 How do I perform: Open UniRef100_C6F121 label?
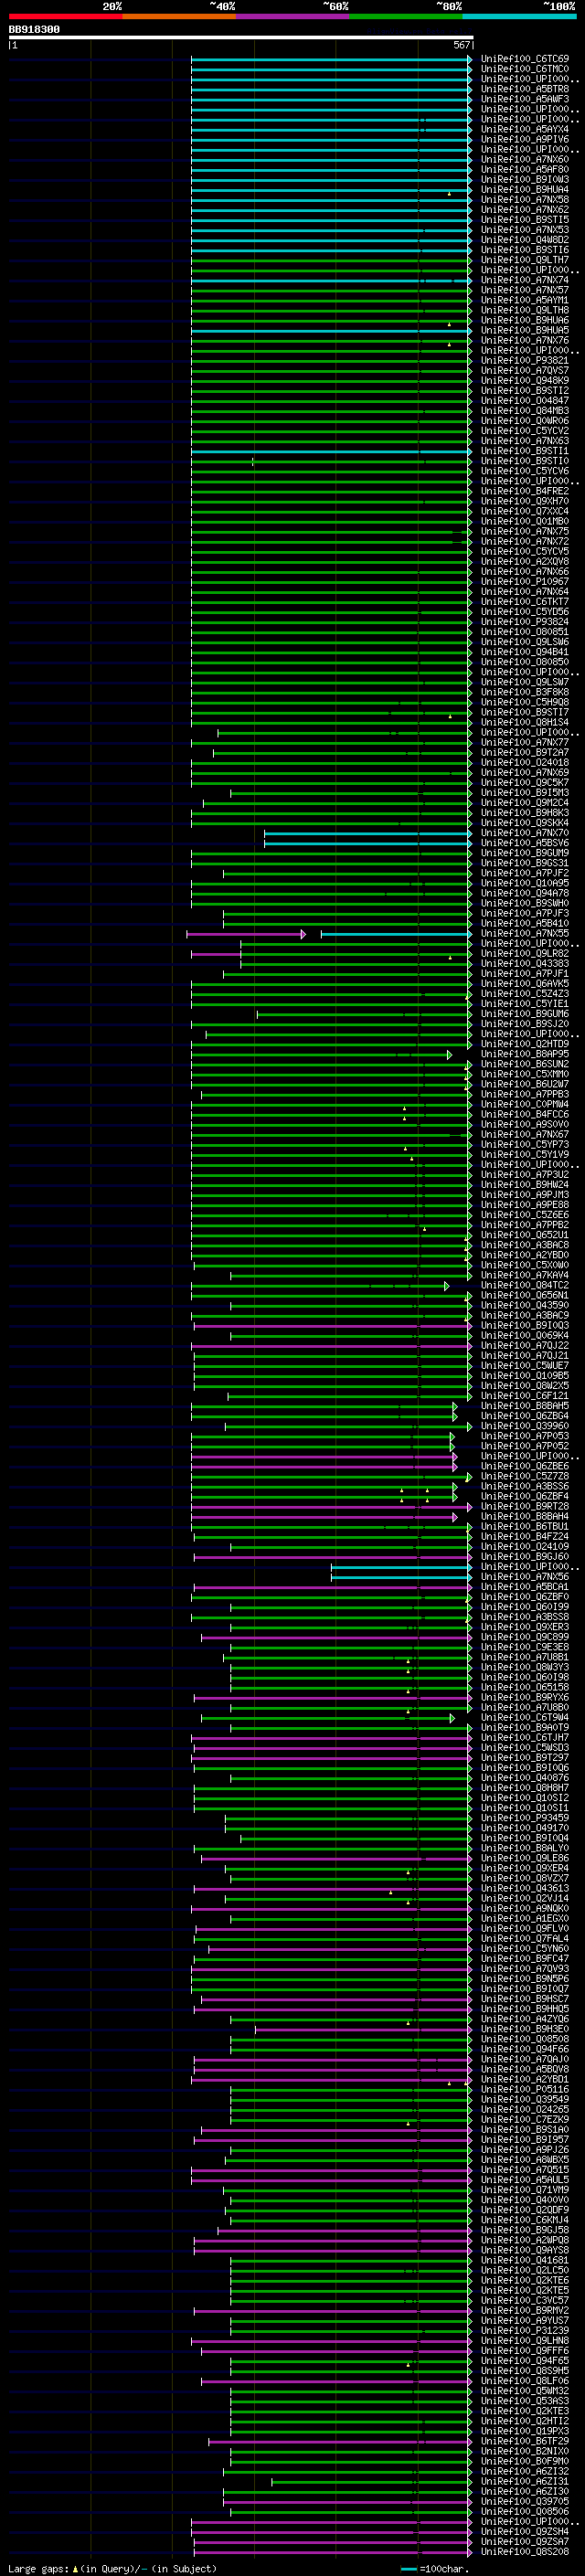pos(525,1396)
